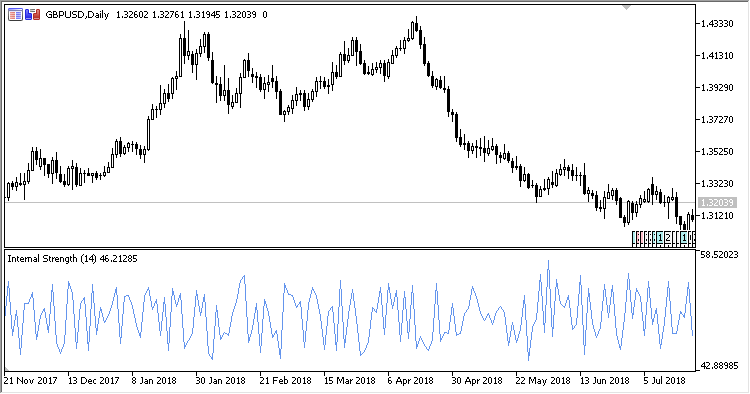Click the 21 Nov 2017 date label
The height and width of the screenshot is (394, 750).
(31, 381)
